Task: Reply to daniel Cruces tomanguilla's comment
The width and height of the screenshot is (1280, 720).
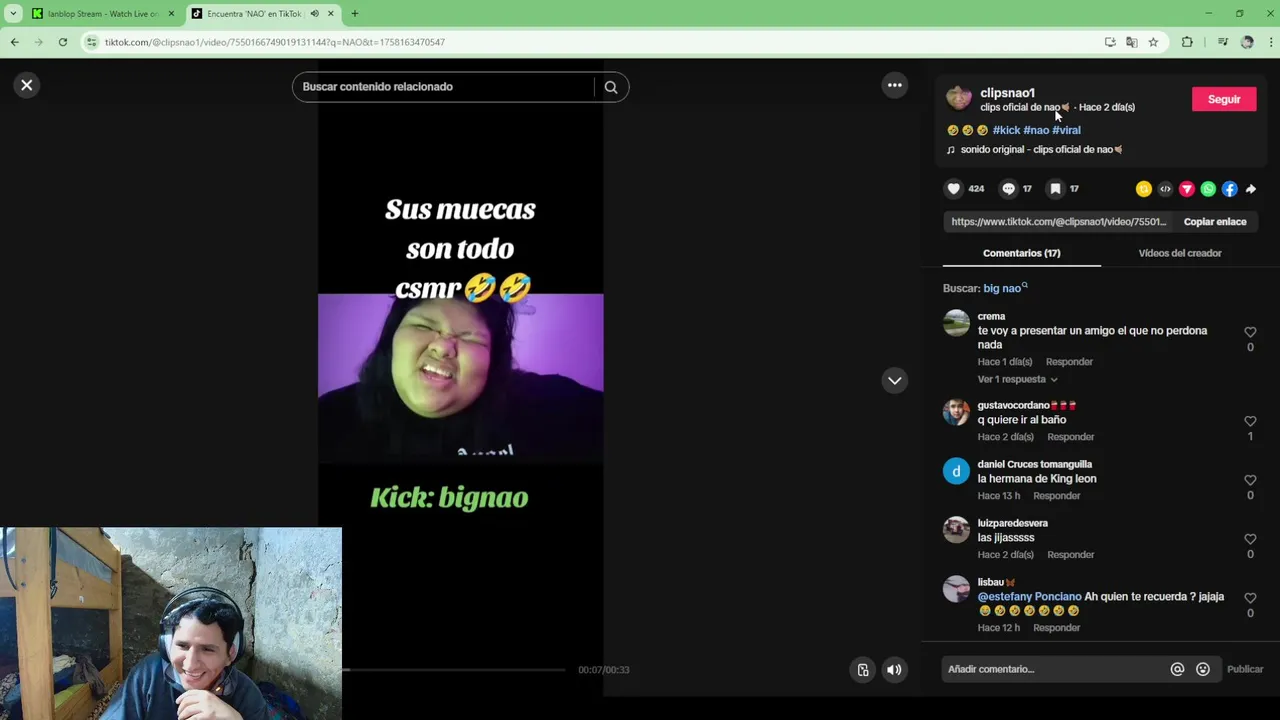Action: point(1056,496)
